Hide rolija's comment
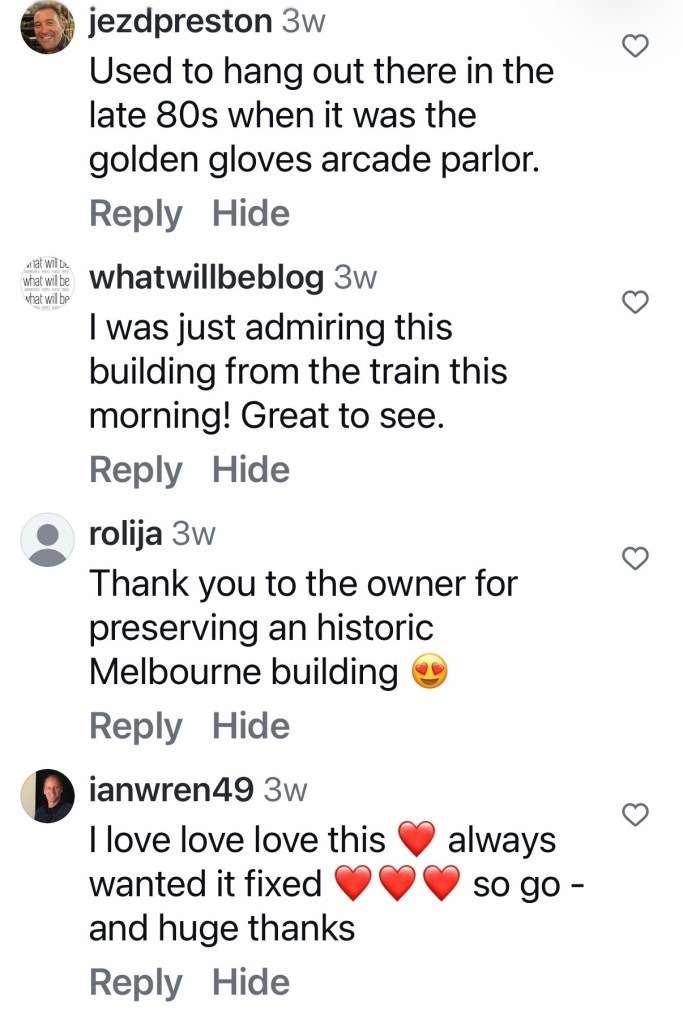 click(251, 726)
